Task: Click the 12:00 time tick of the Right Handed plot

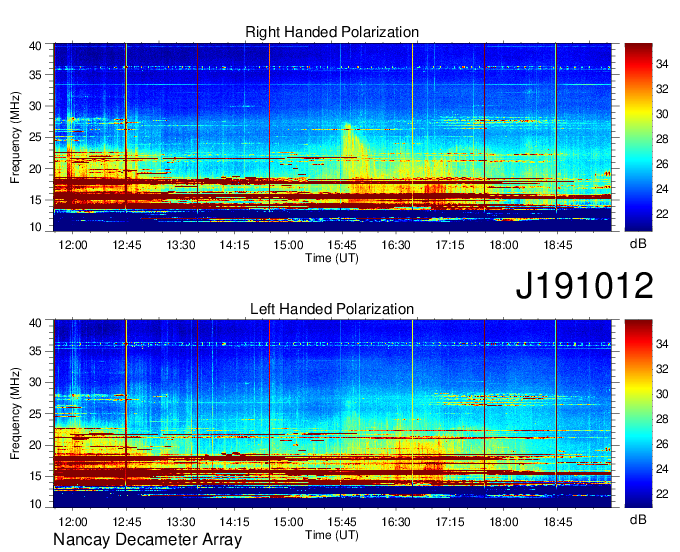Action: point(73,245)
